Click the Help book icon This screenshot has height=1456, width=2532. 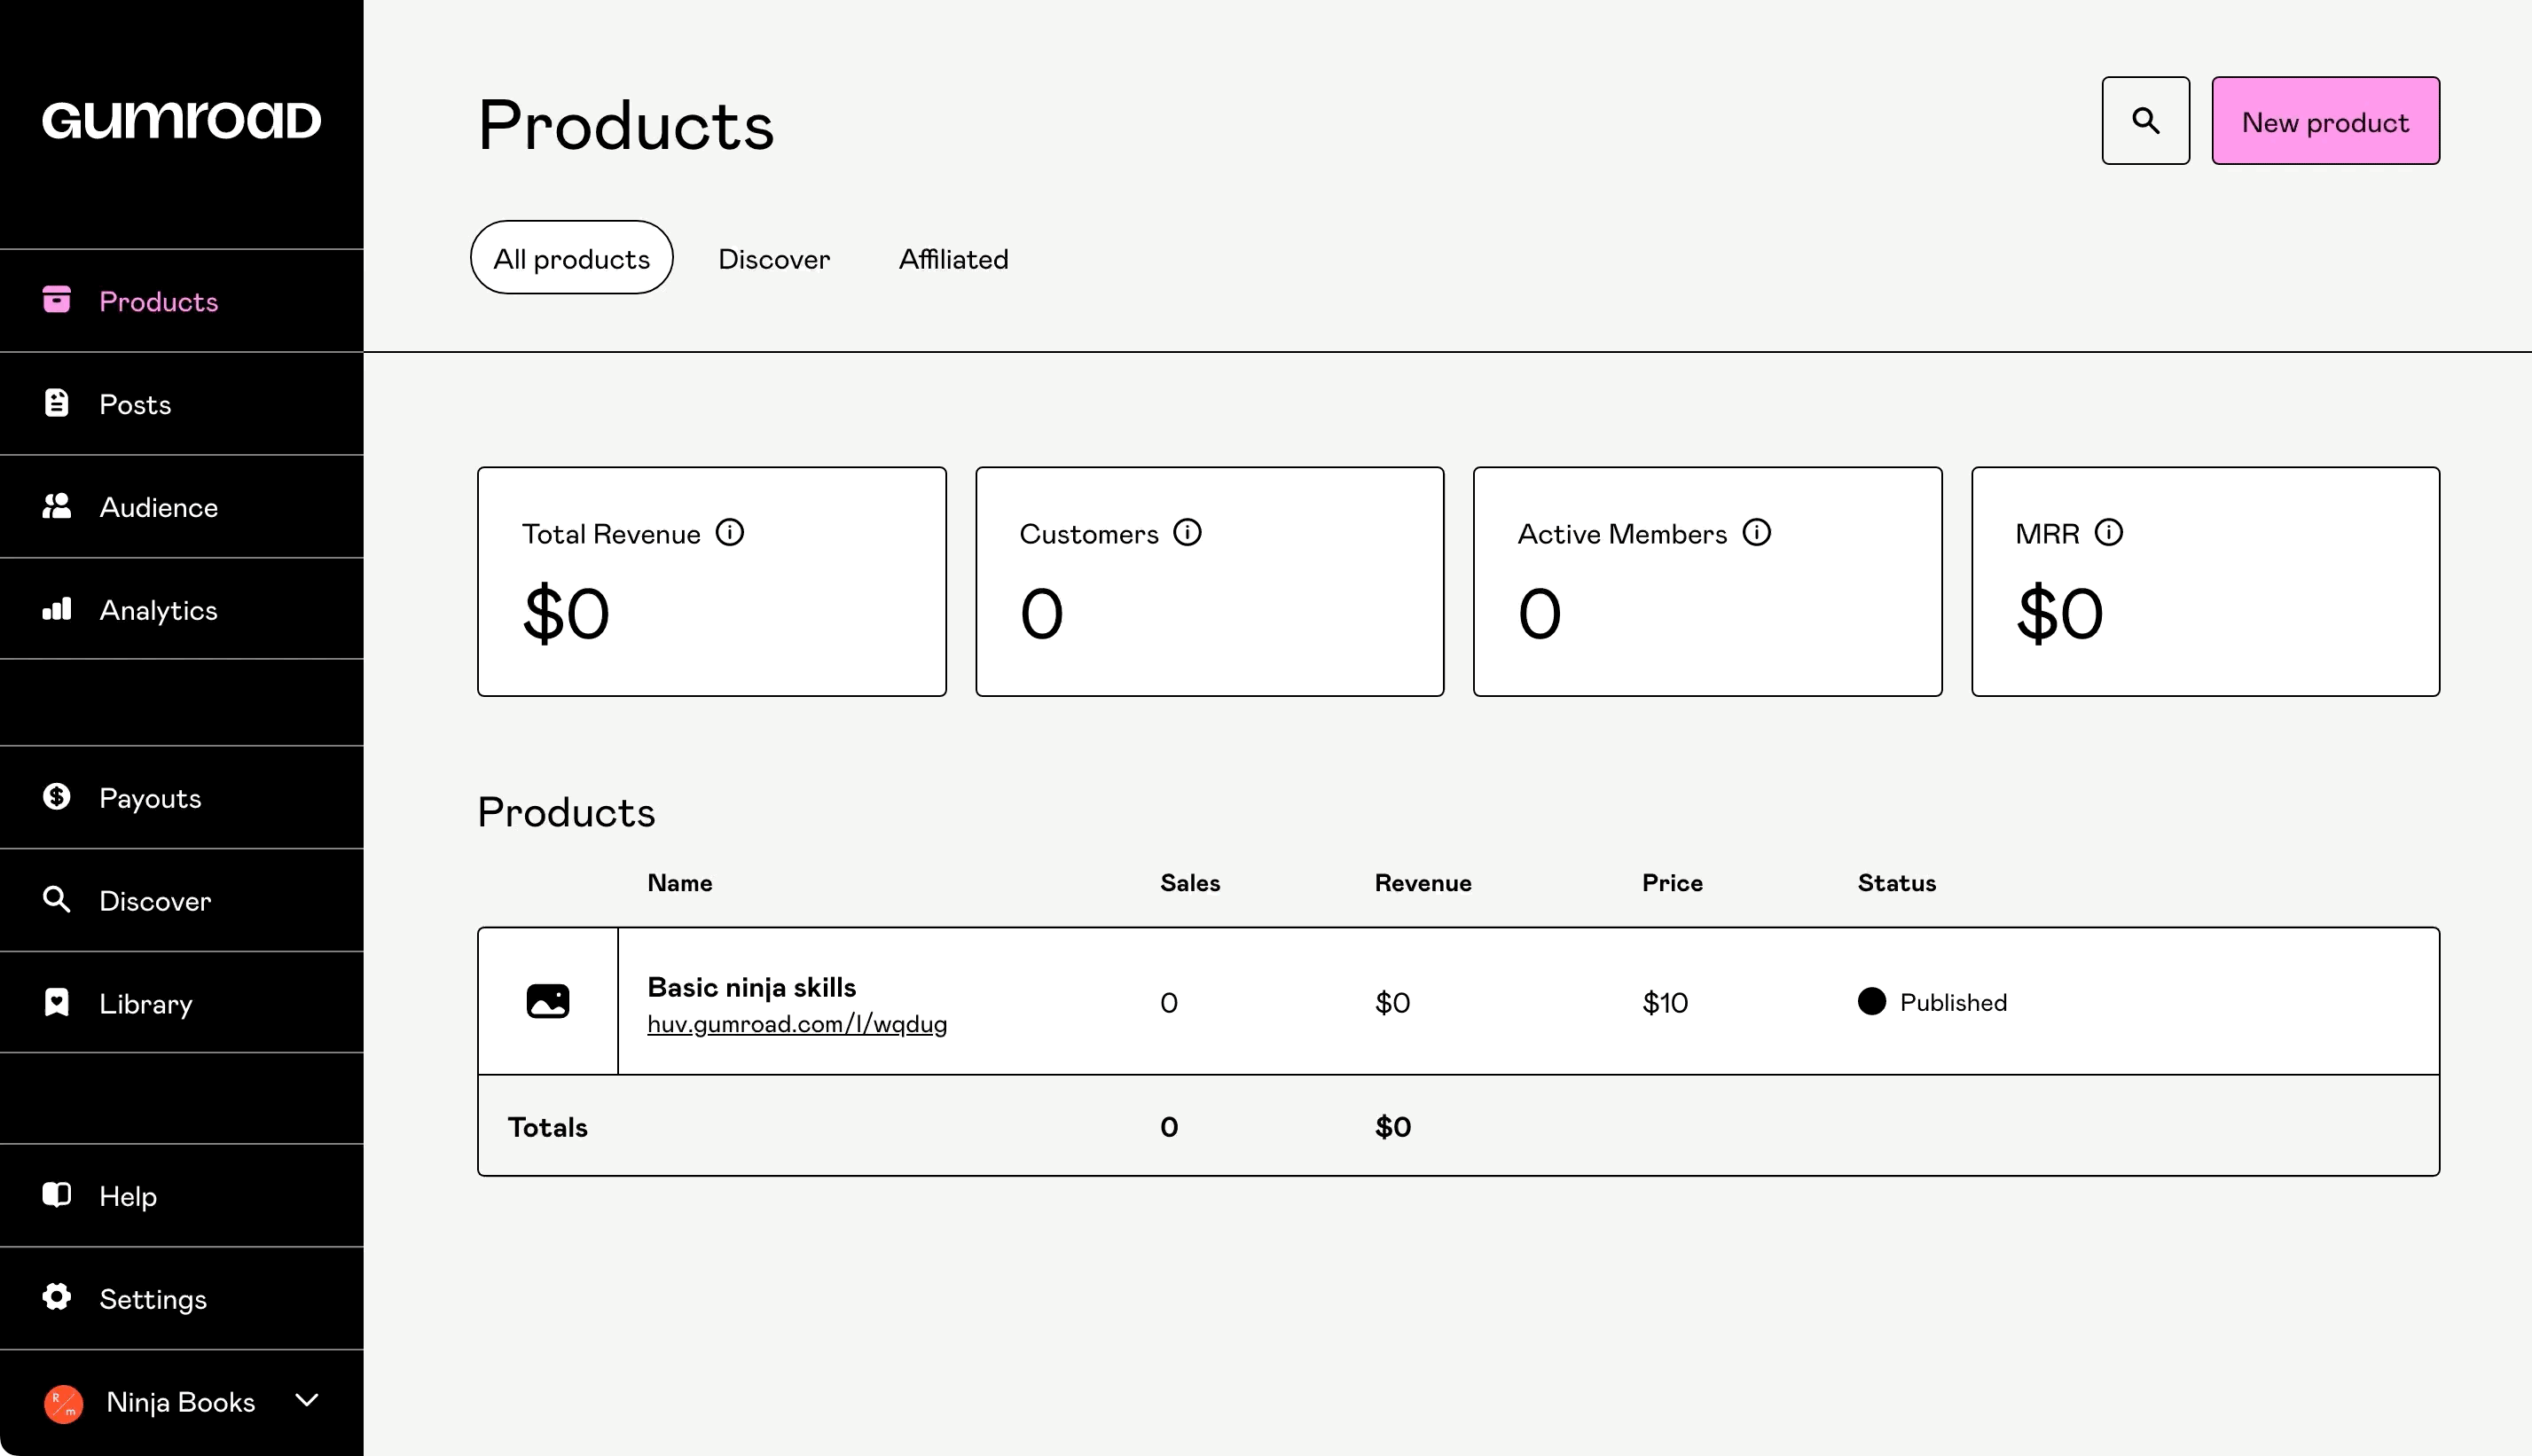(x=57, y=1194)
